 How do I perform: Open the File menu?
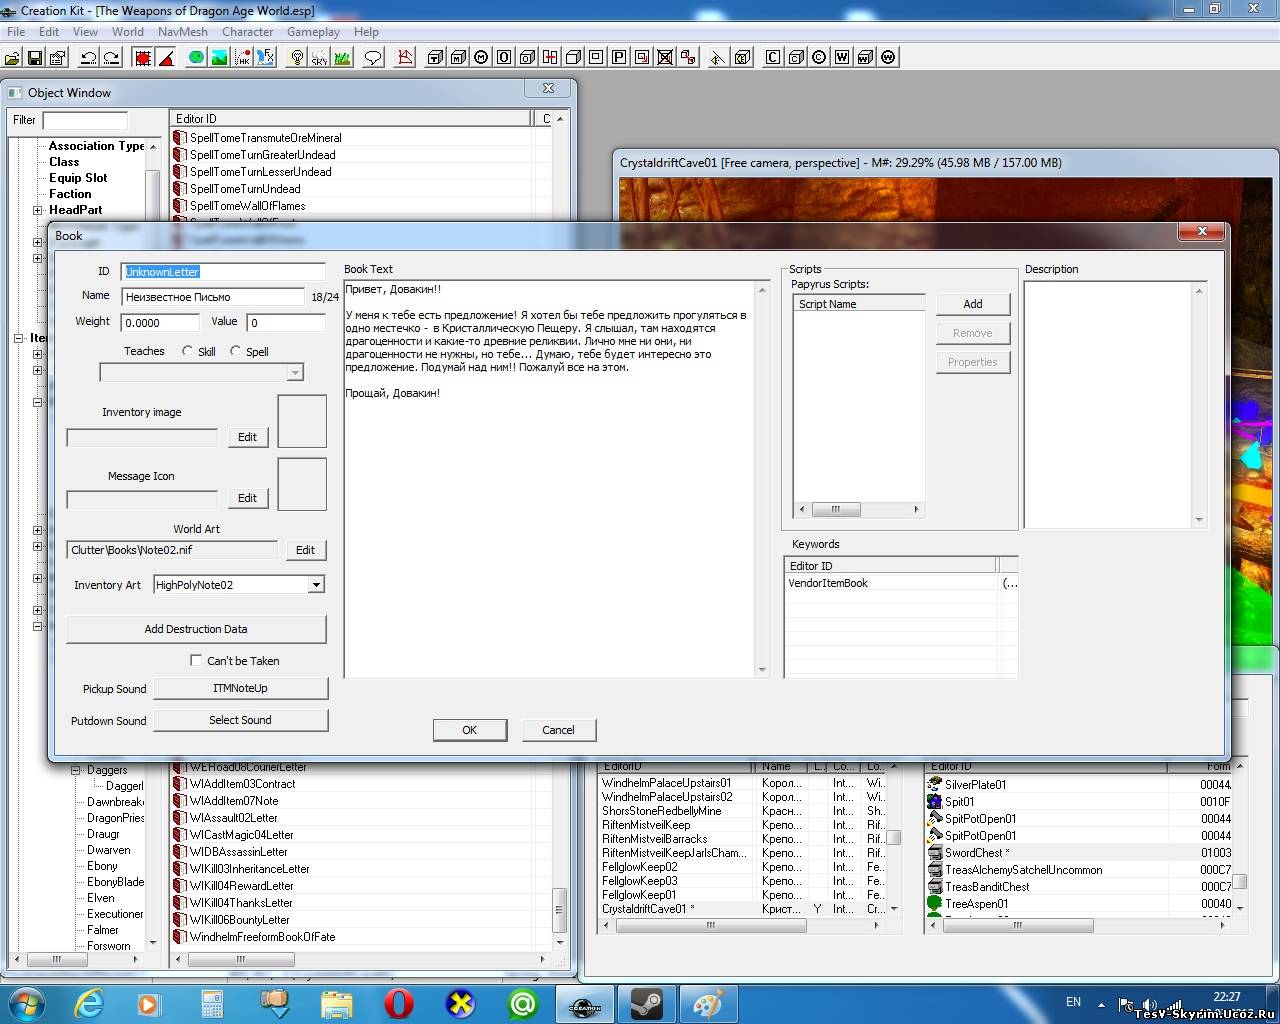(16, 31)
